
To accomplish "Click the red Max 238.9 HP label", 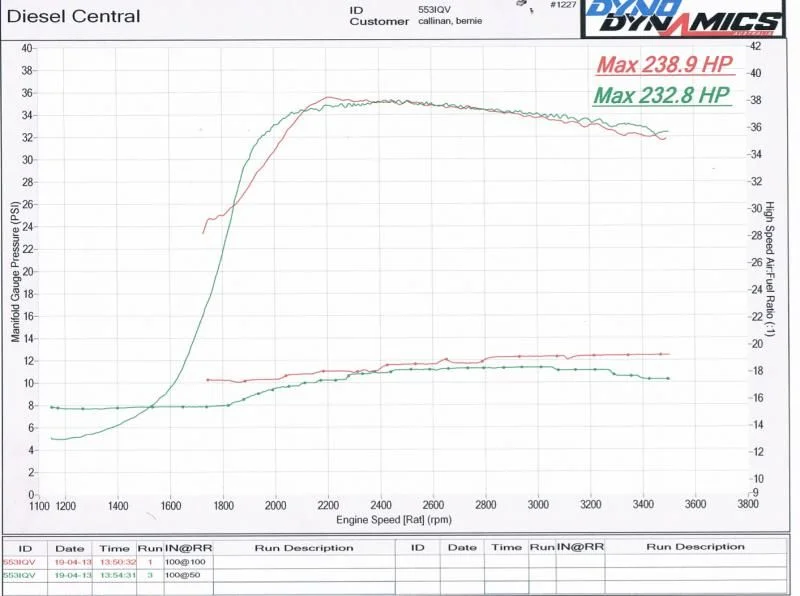I will click(x=665, y=66).
